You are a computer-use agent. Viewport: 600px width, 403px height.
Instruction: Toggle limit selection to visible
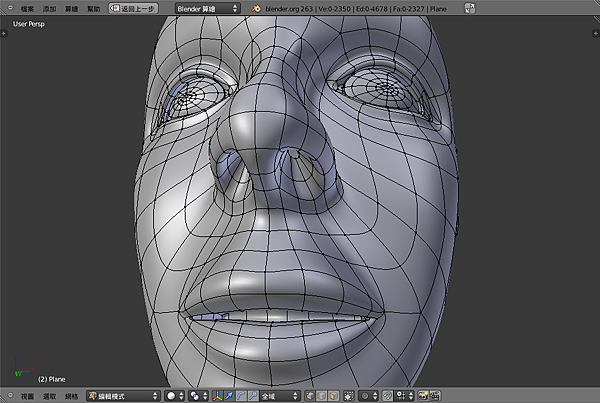click(350, 396)
